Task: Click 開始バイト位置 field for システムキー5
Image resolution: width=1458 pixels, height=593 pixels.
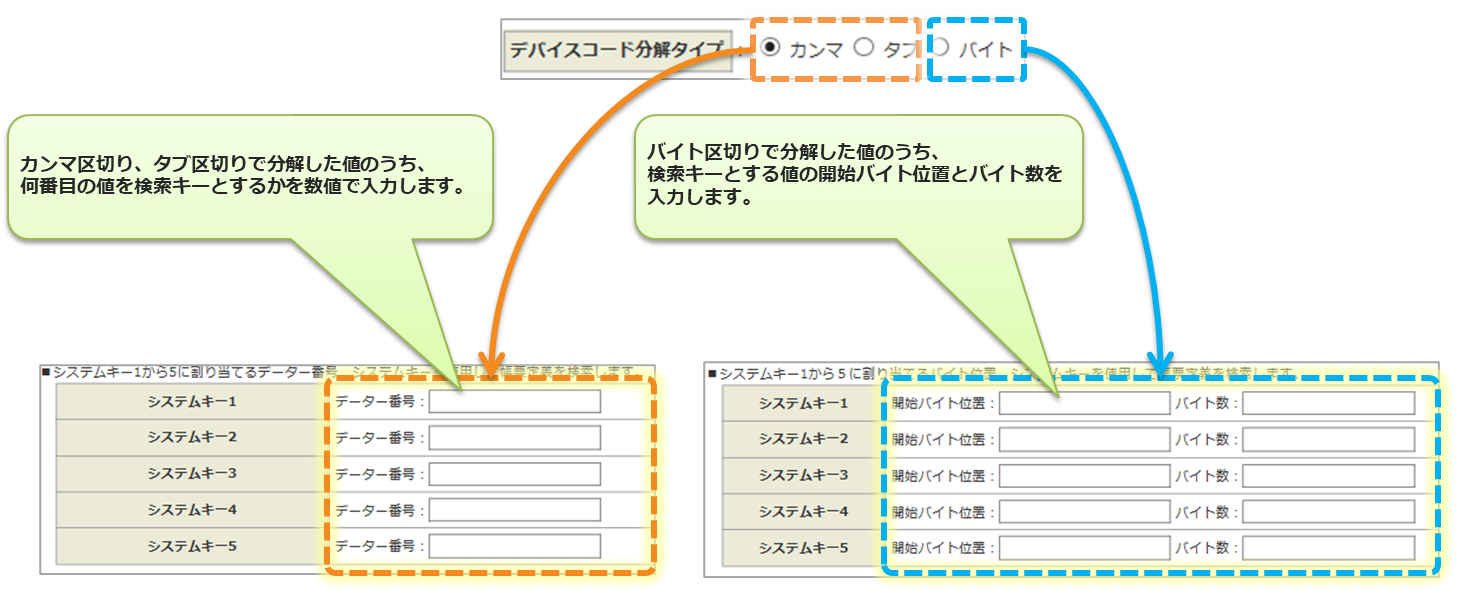Action: [1084, 548]
